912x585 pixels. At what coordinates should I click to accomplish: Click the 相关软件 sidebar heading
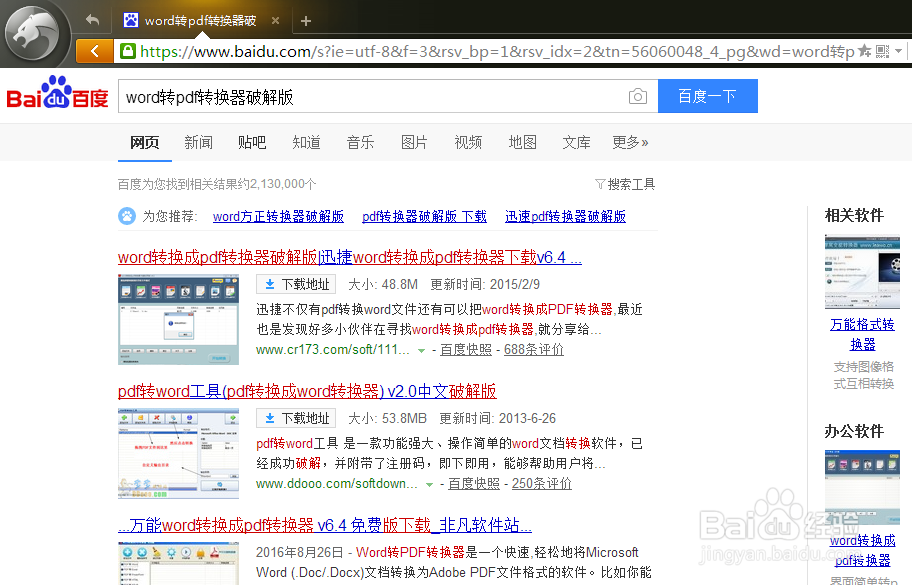click(x=854, y=216)
